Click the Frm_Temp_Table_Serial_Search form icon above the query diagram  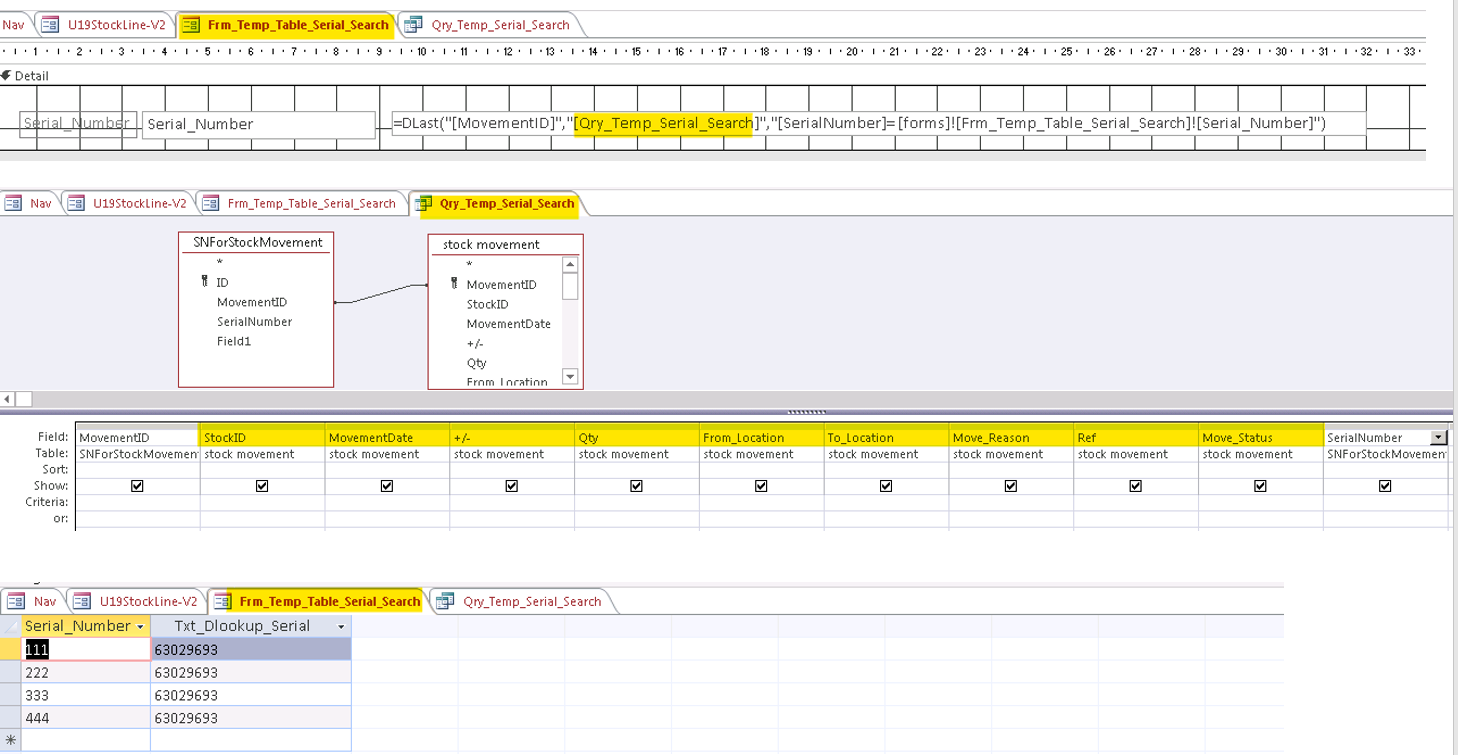pos(211,203)
